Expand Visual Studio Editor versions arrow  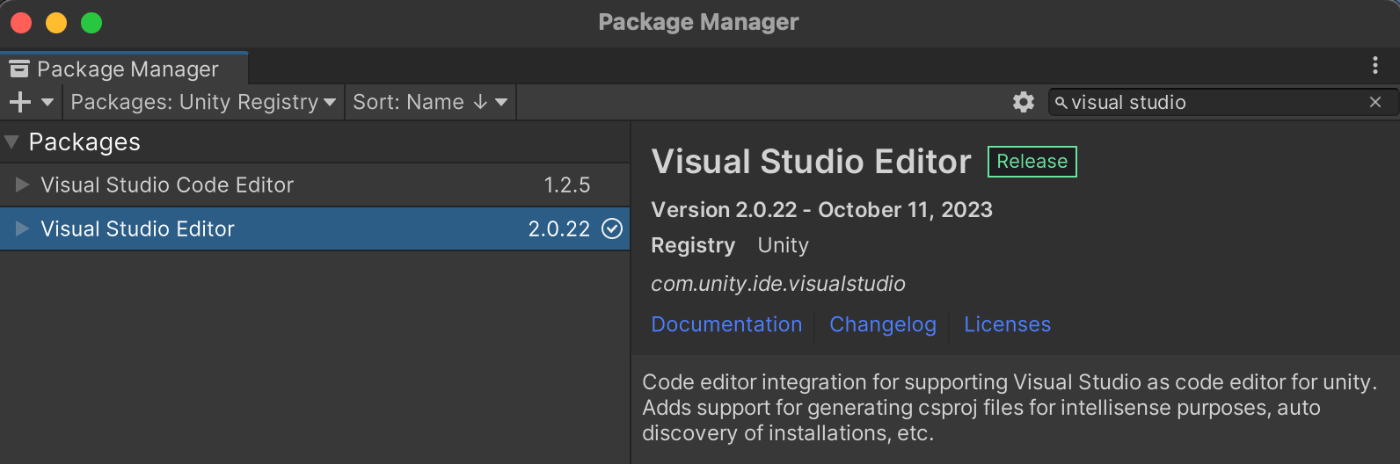pos(22,229)
